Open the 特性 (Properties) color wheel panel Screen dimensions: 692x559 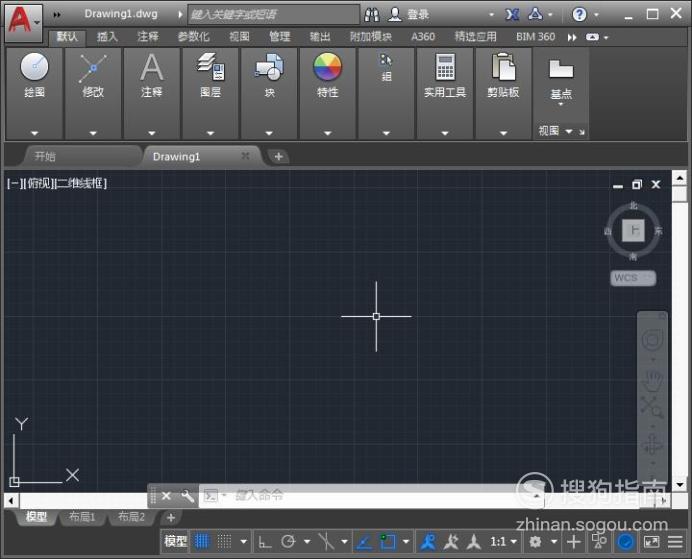[x=327, y=76]
